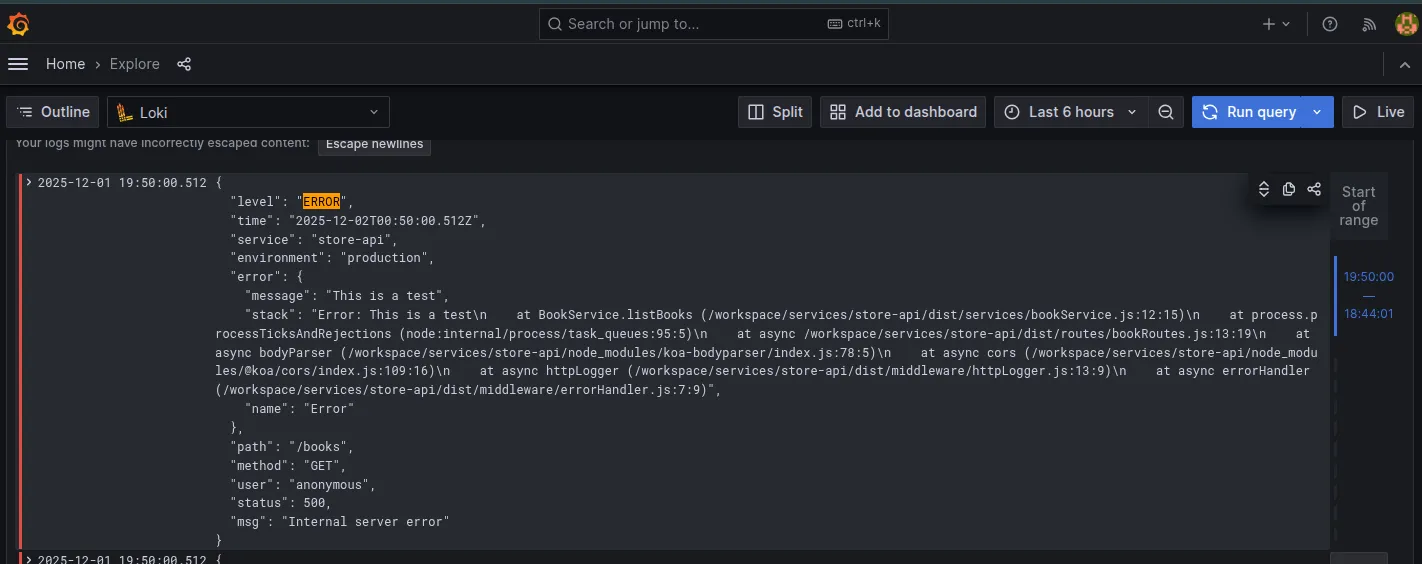
Task: Go to Home breadcrumb
Action: 65,64
